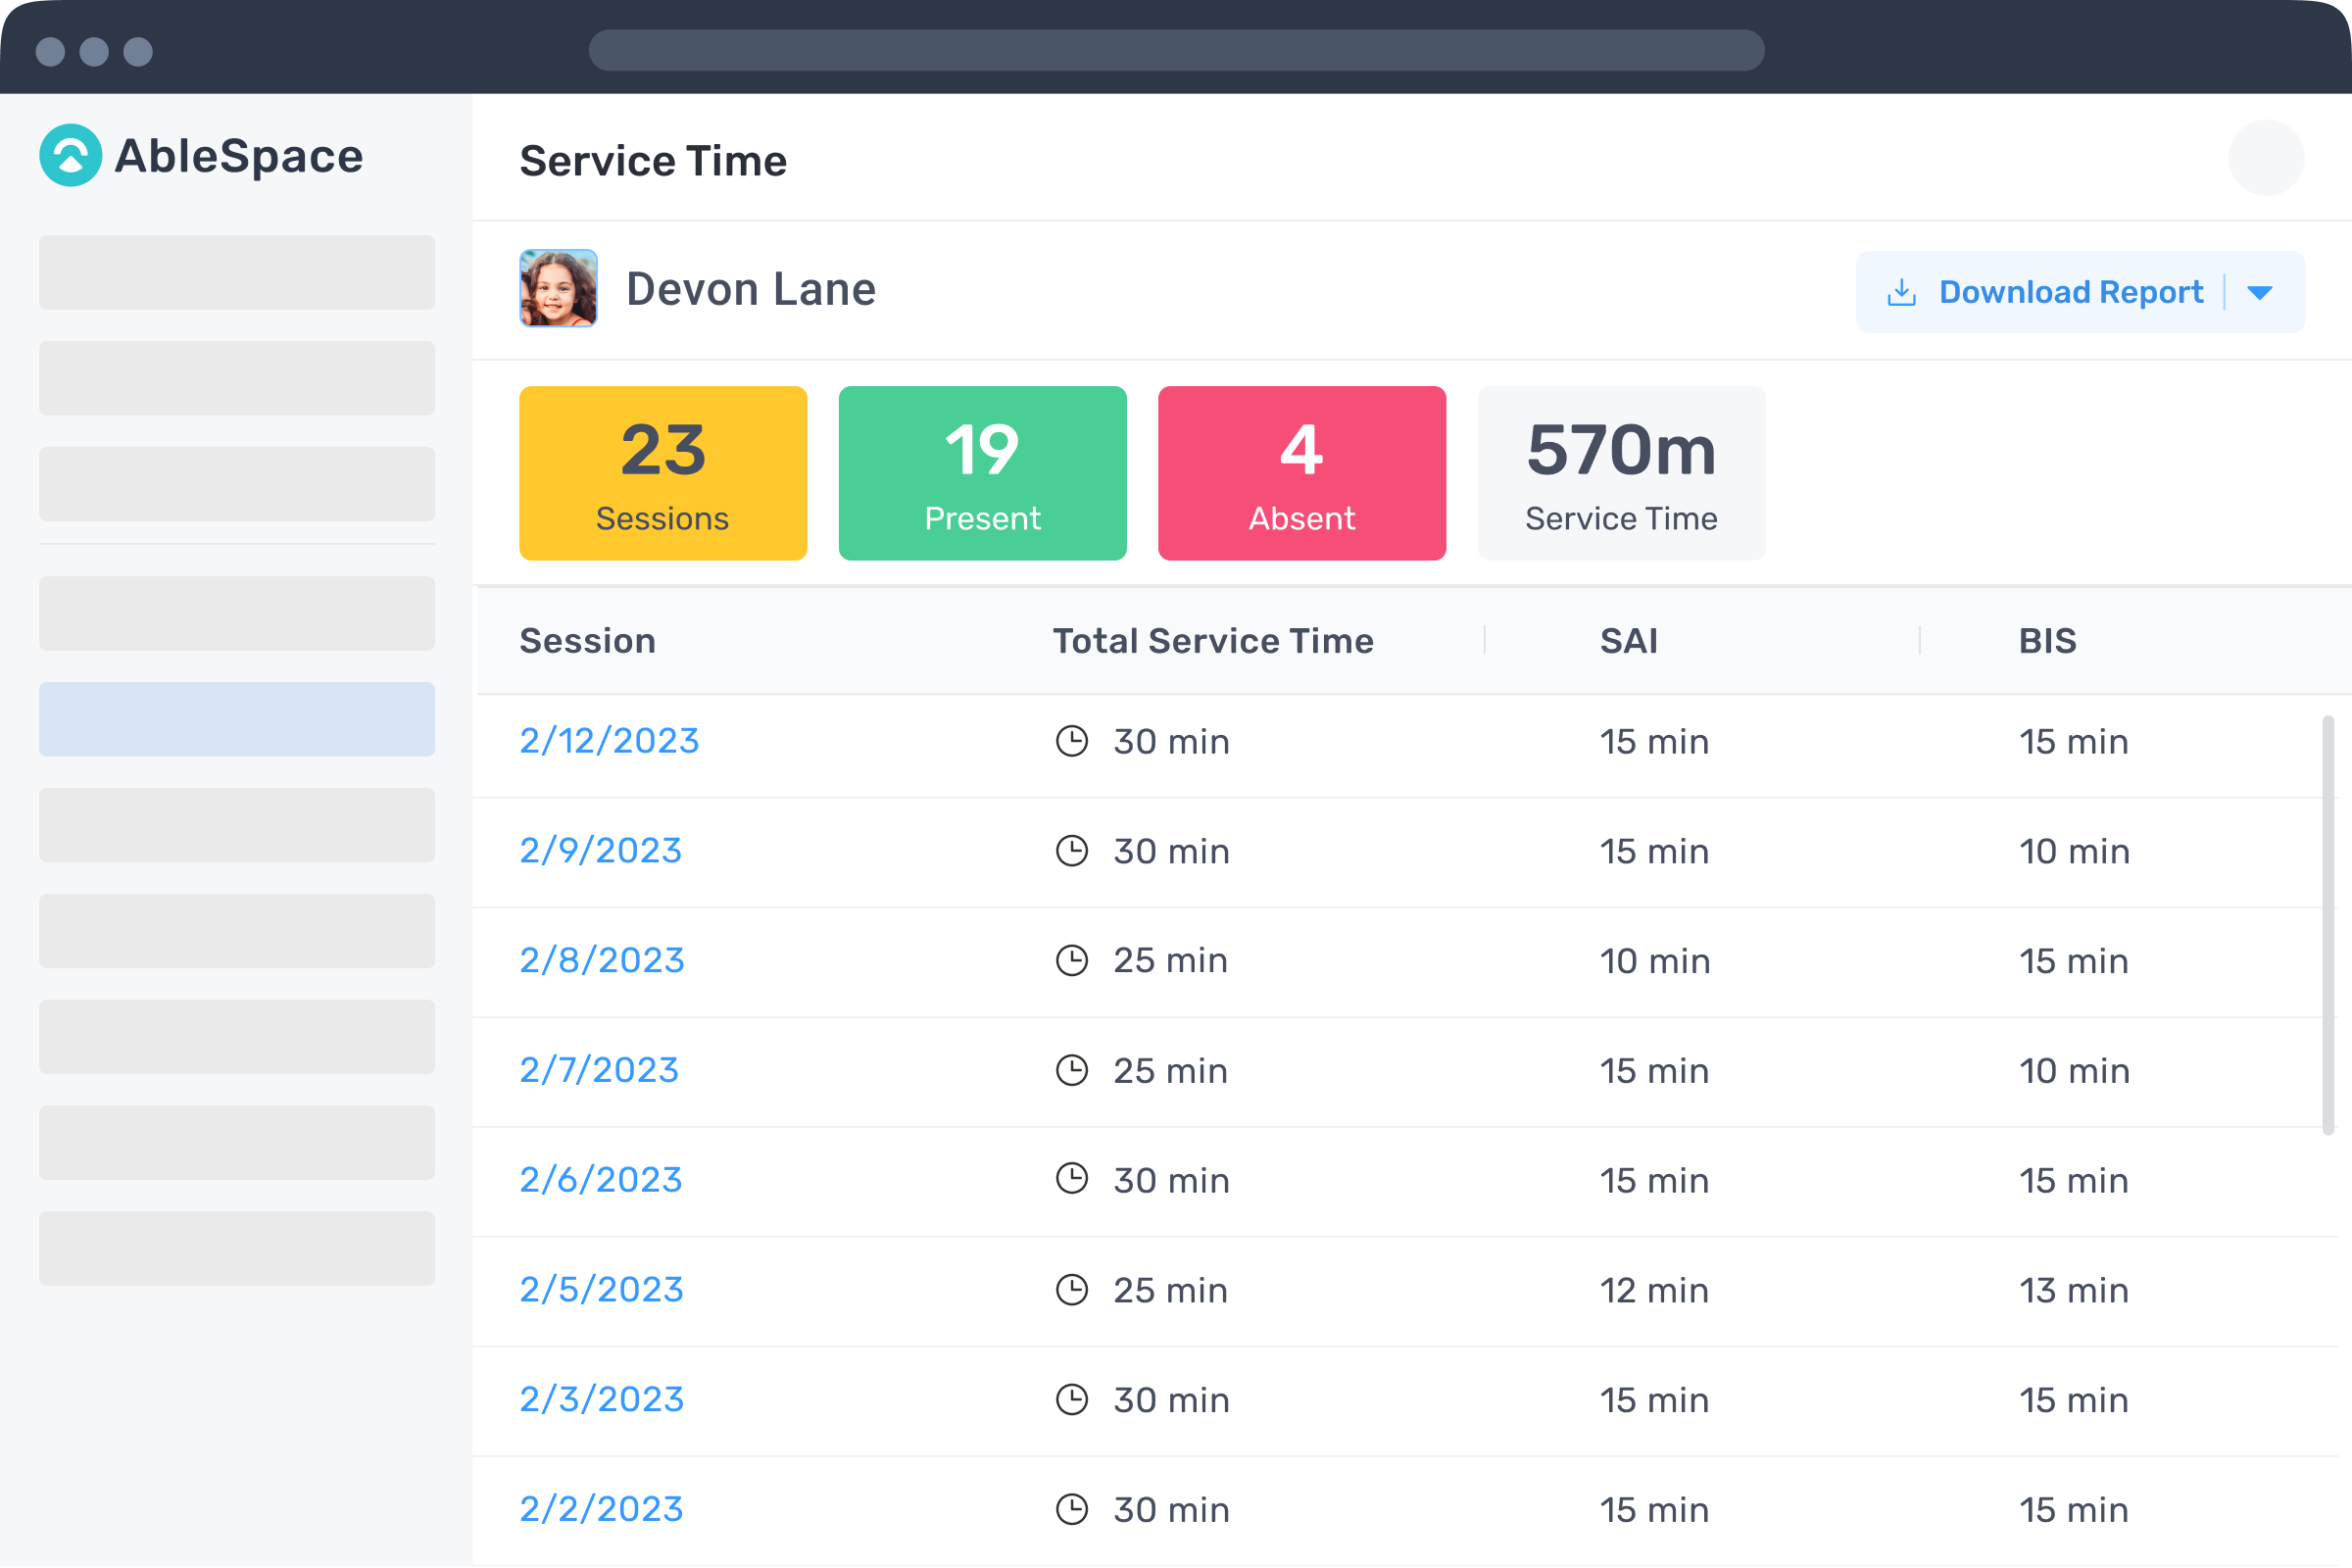Click the round profile avatar top right
Viewport: 2352px width, 1568px height.
(2266, 158)
